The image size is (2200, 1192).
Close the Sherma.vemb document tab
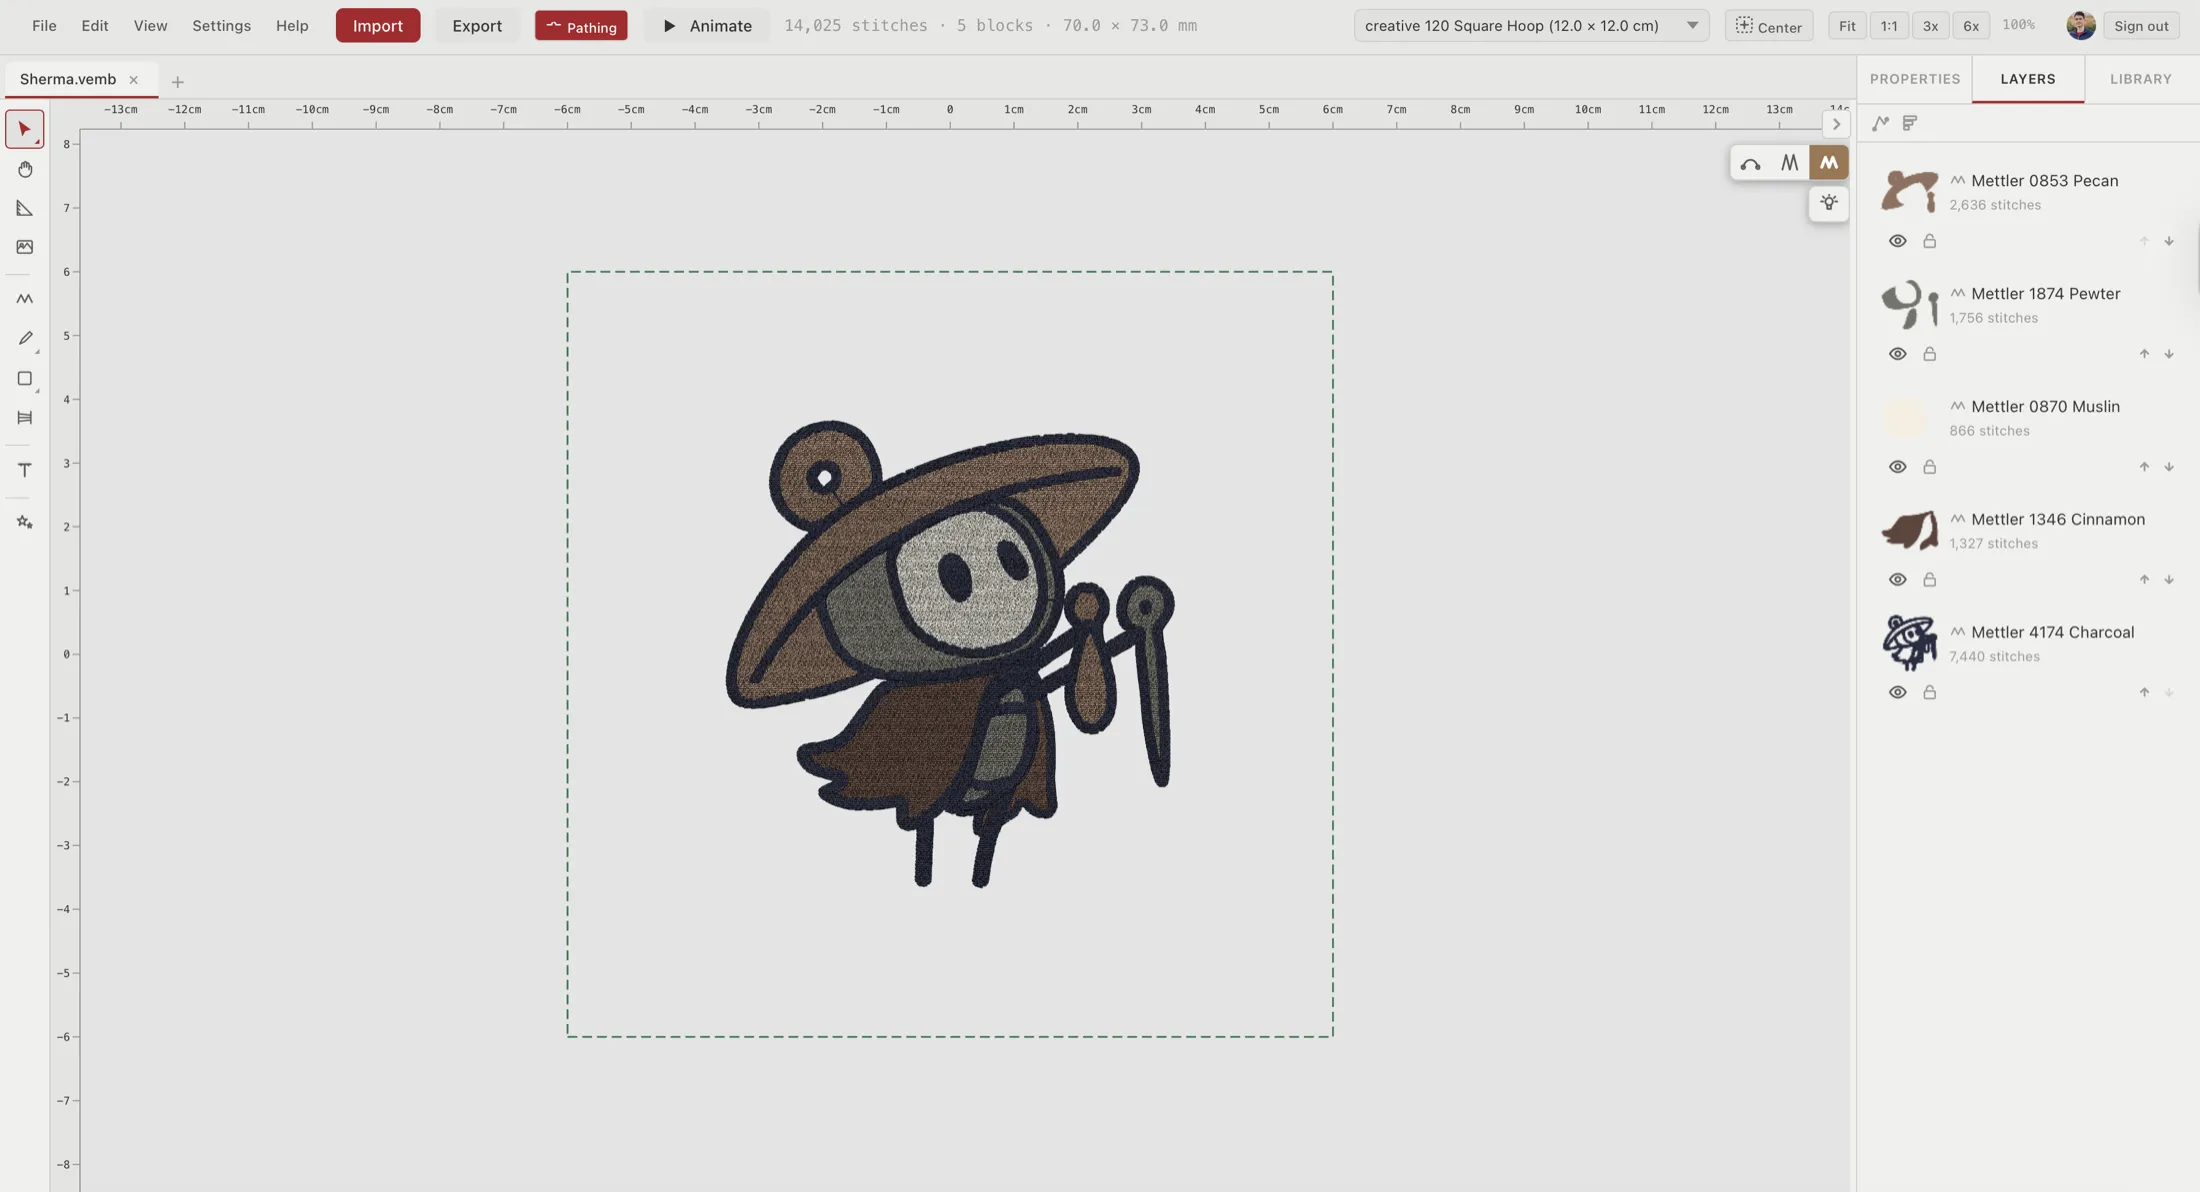(x=133, y=79)
